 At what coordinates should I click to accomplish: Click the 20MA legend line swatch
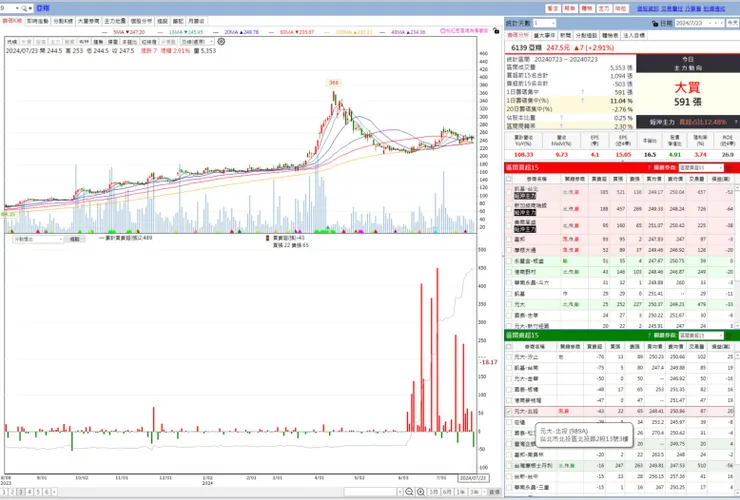[218, 32]
